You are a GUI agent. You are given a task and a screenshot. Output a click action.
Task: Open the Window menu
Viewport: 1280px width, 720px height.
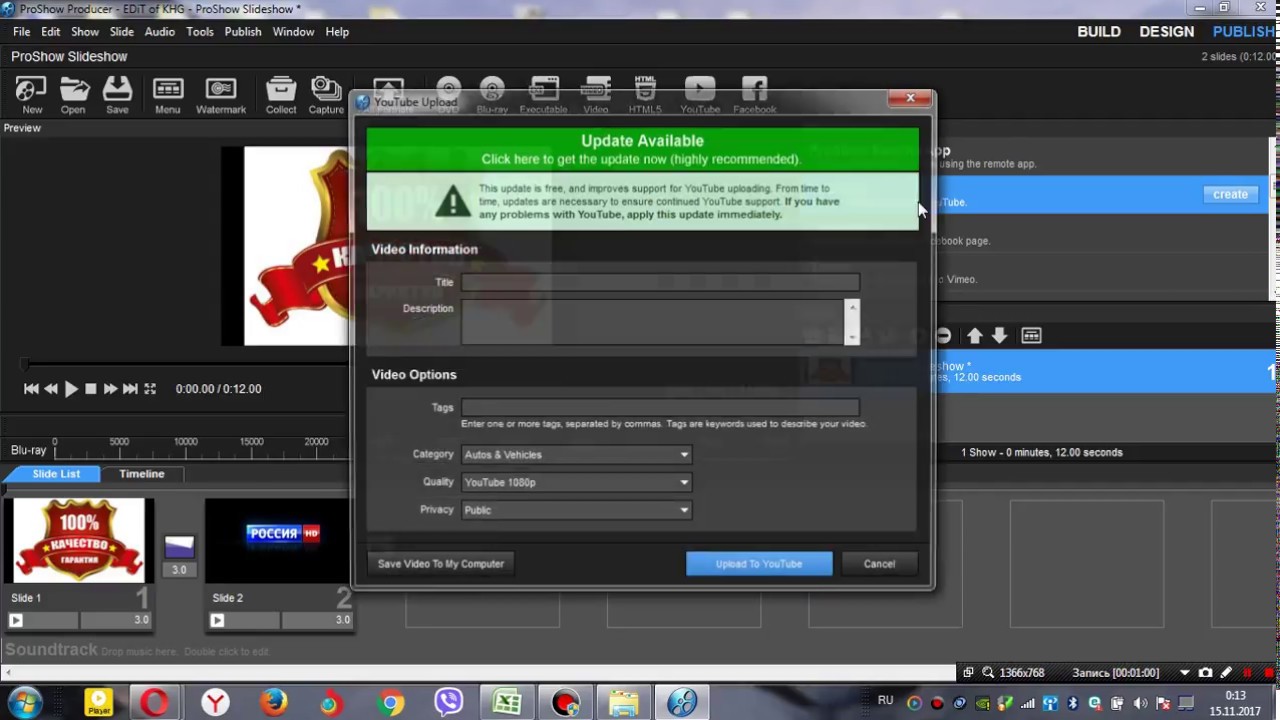(294, 32)
